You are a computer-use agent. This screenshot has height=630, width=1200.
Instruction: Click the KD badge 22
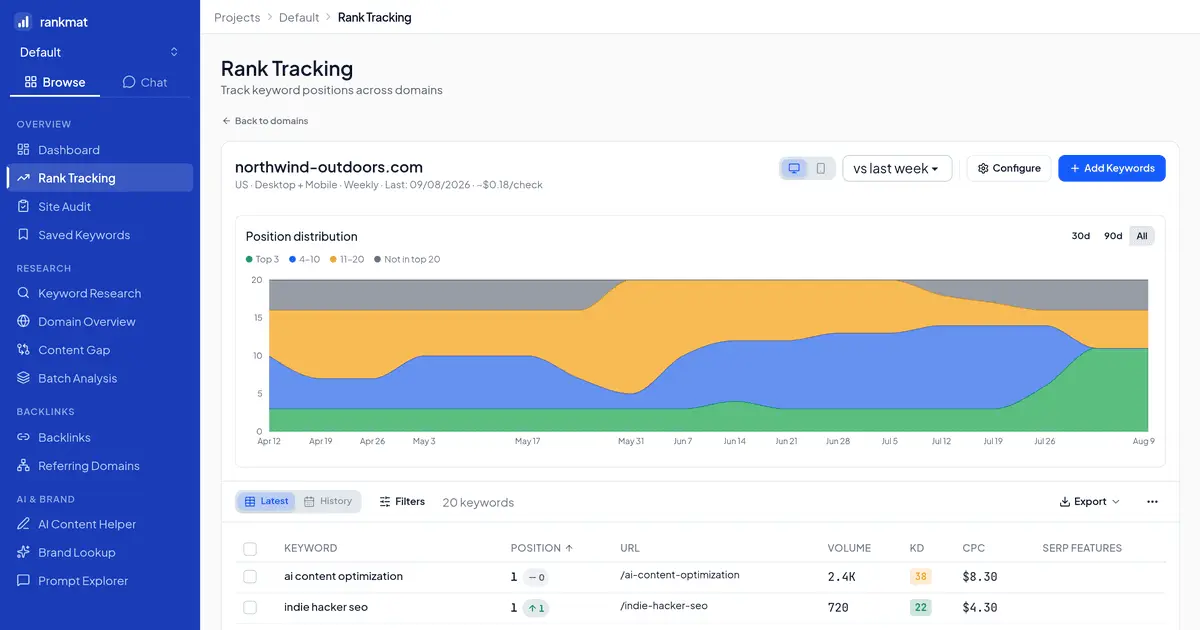click(x=921, y=607)
